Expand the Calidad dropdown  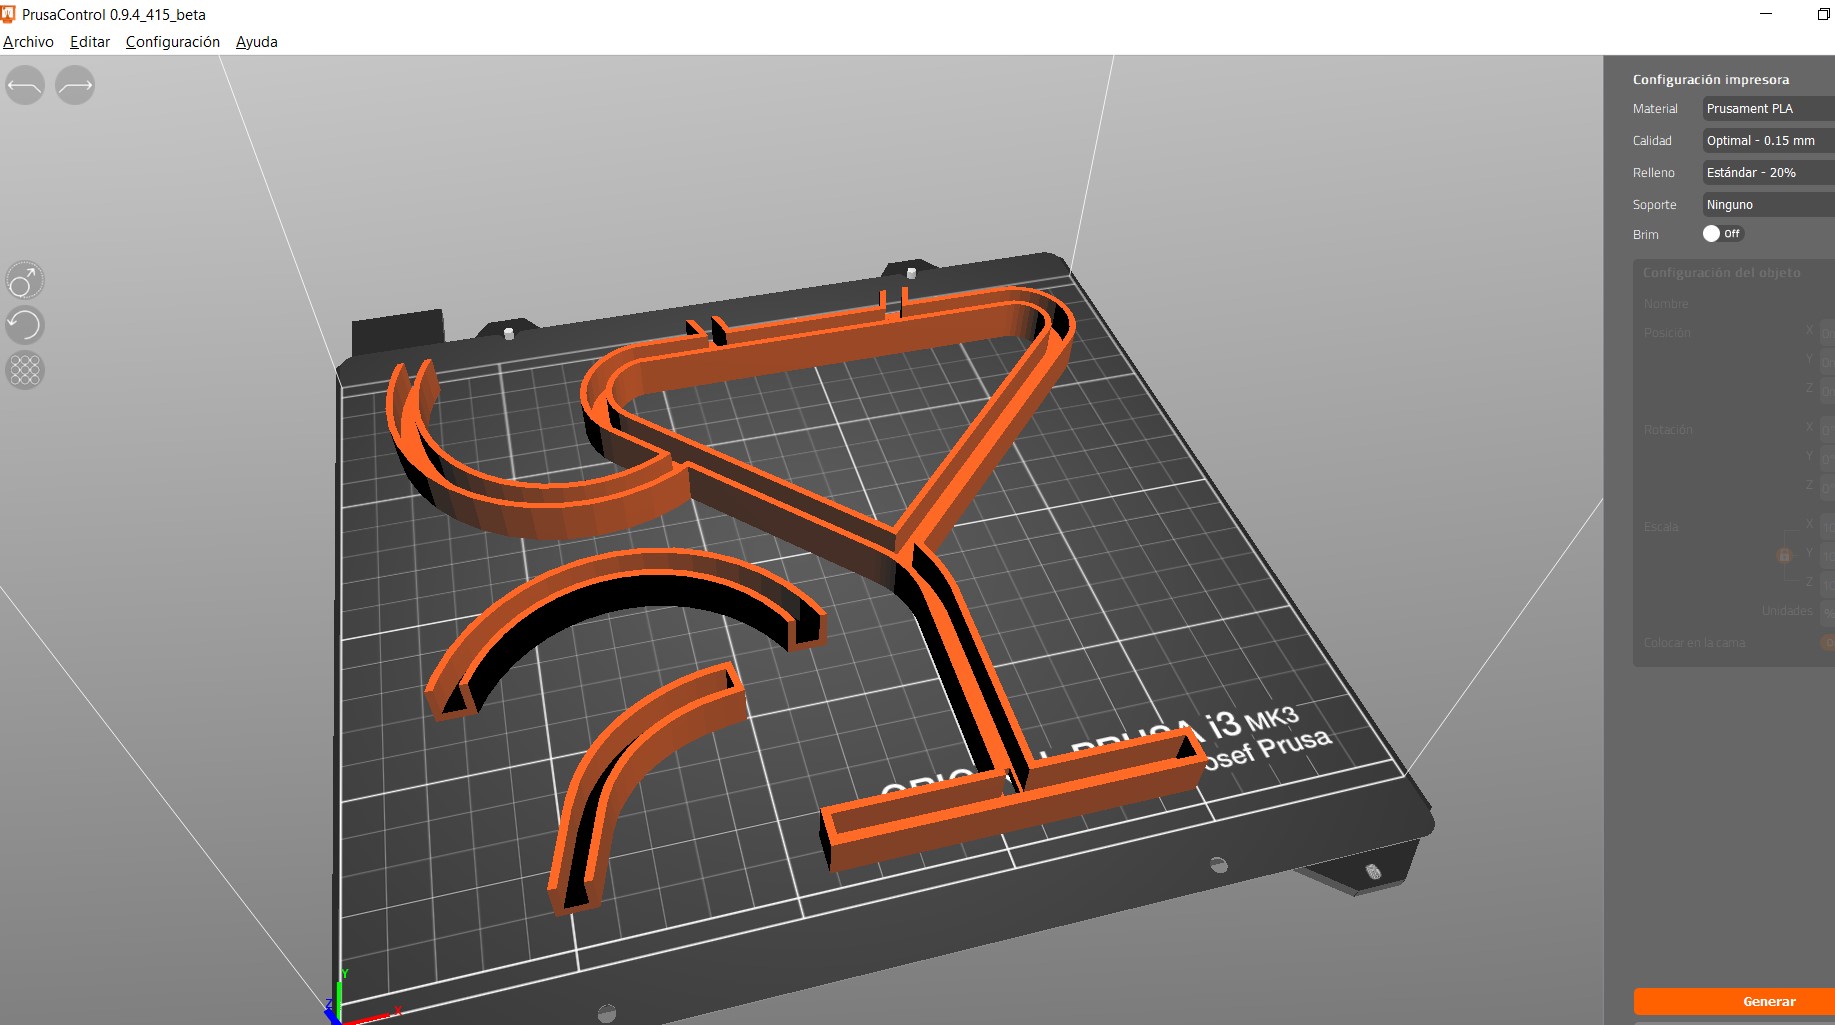point(1767,141)
